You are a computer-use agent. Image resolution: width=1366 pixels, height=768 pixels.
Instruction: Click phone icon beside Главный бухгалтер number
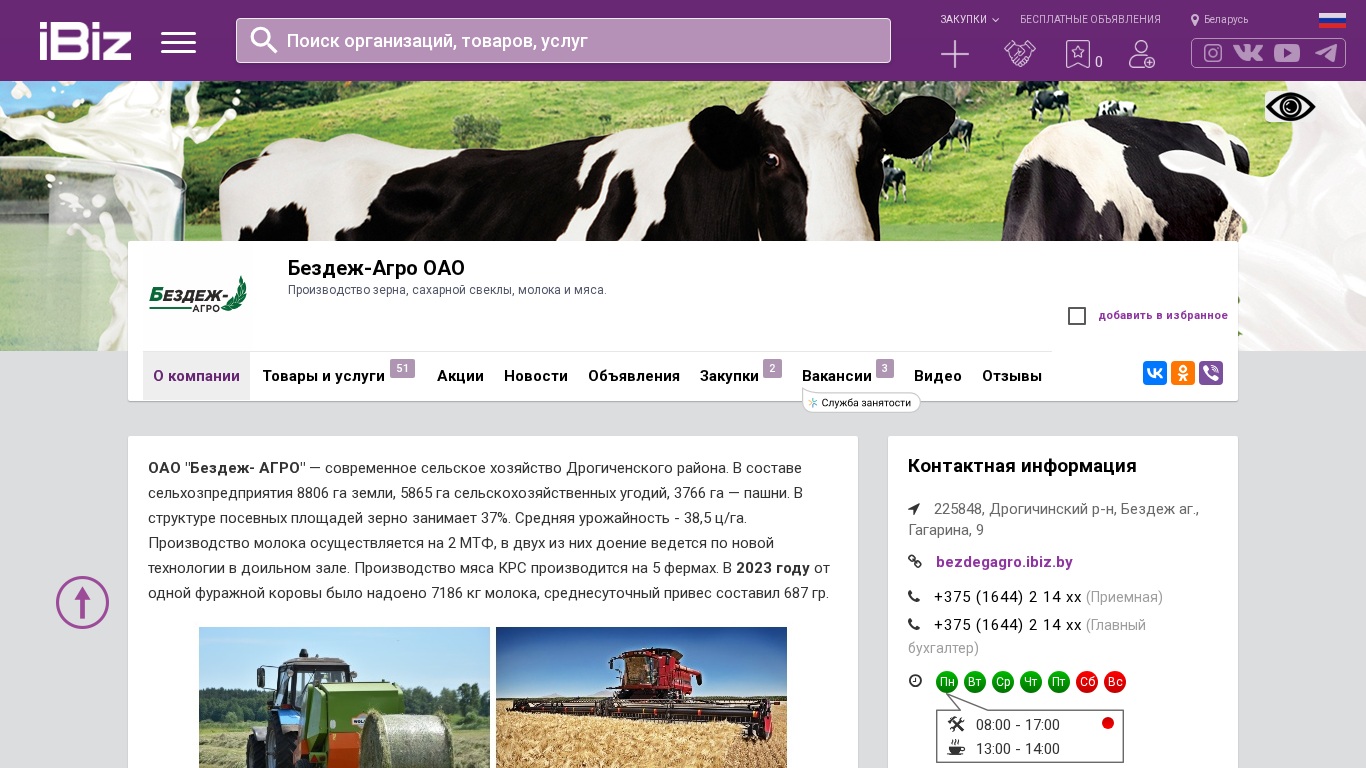pyautogui.click(x=914, y=625)
